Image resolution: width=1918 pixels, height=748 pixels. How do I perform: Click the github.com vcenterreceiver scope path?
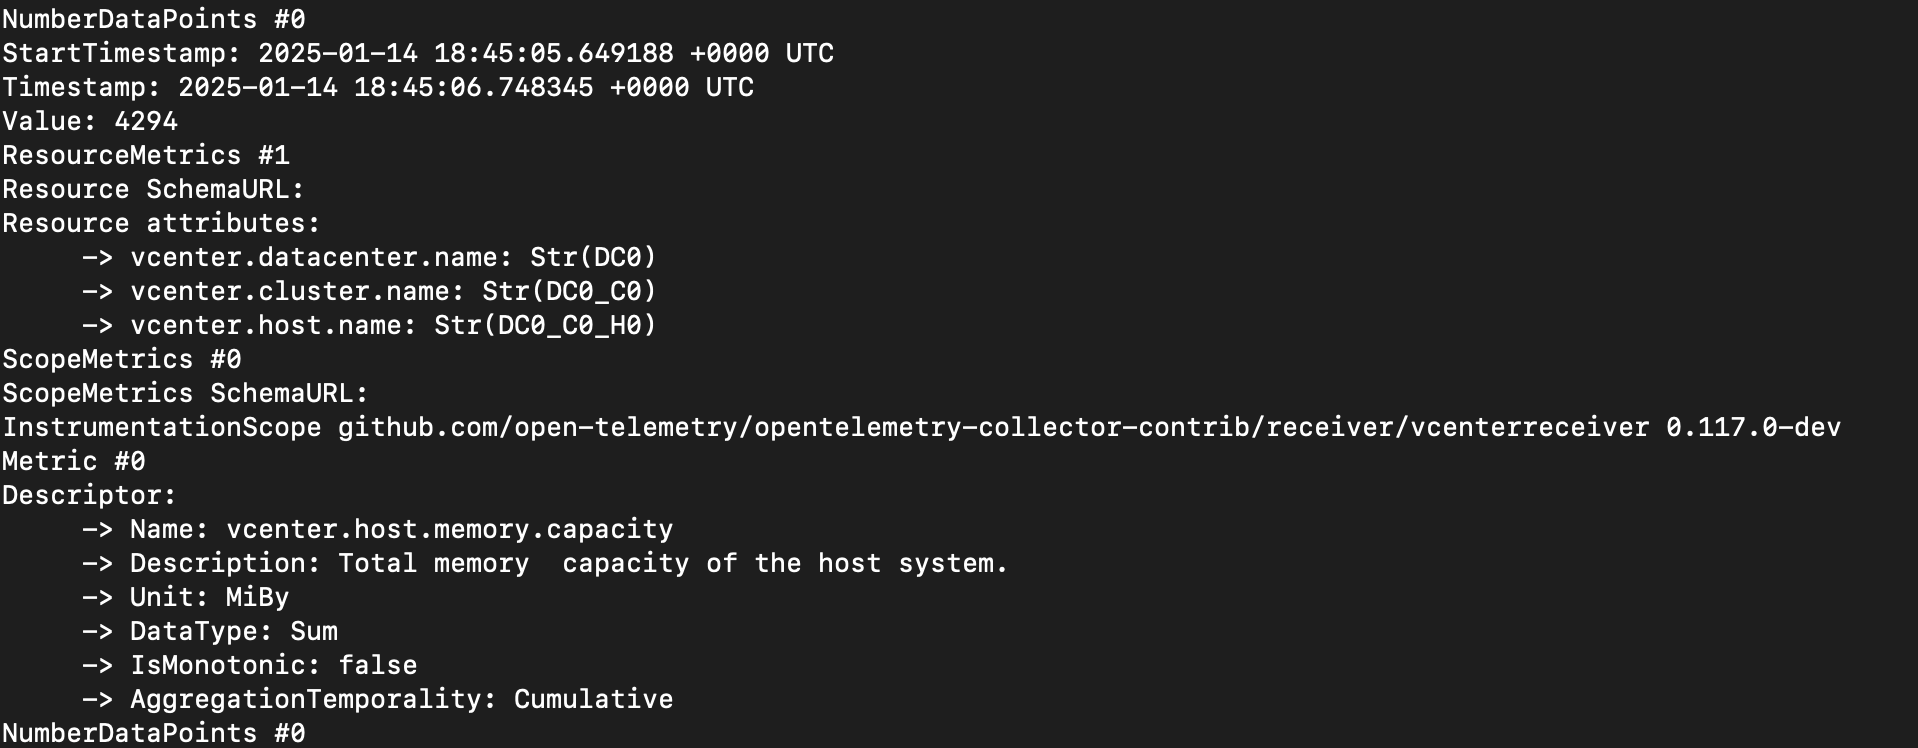(x=993, y=427)
